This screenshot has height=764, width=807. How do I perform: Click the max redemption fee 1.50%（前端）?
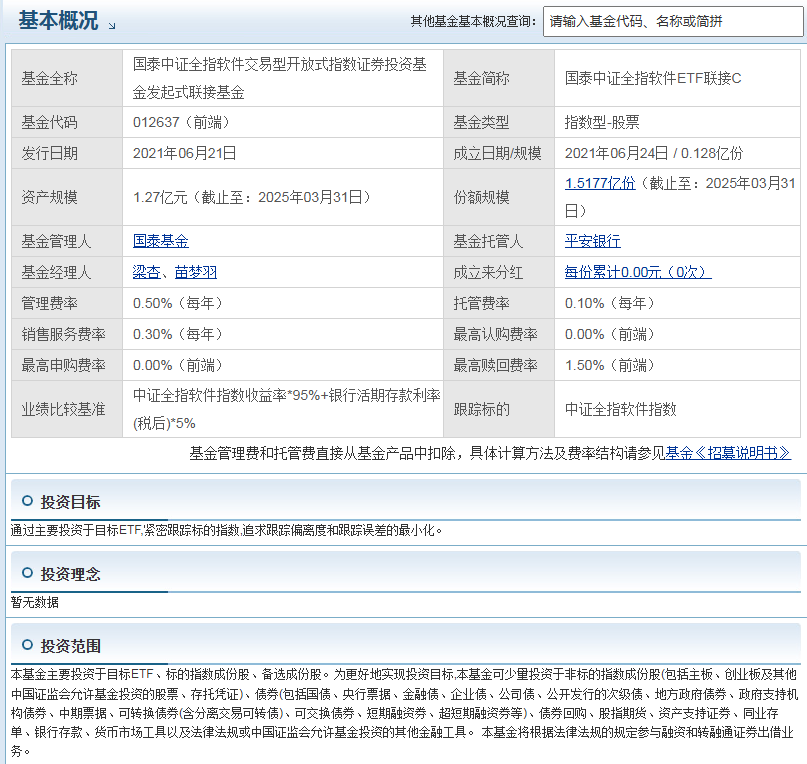pyautogui.click(x=610, y=365)
